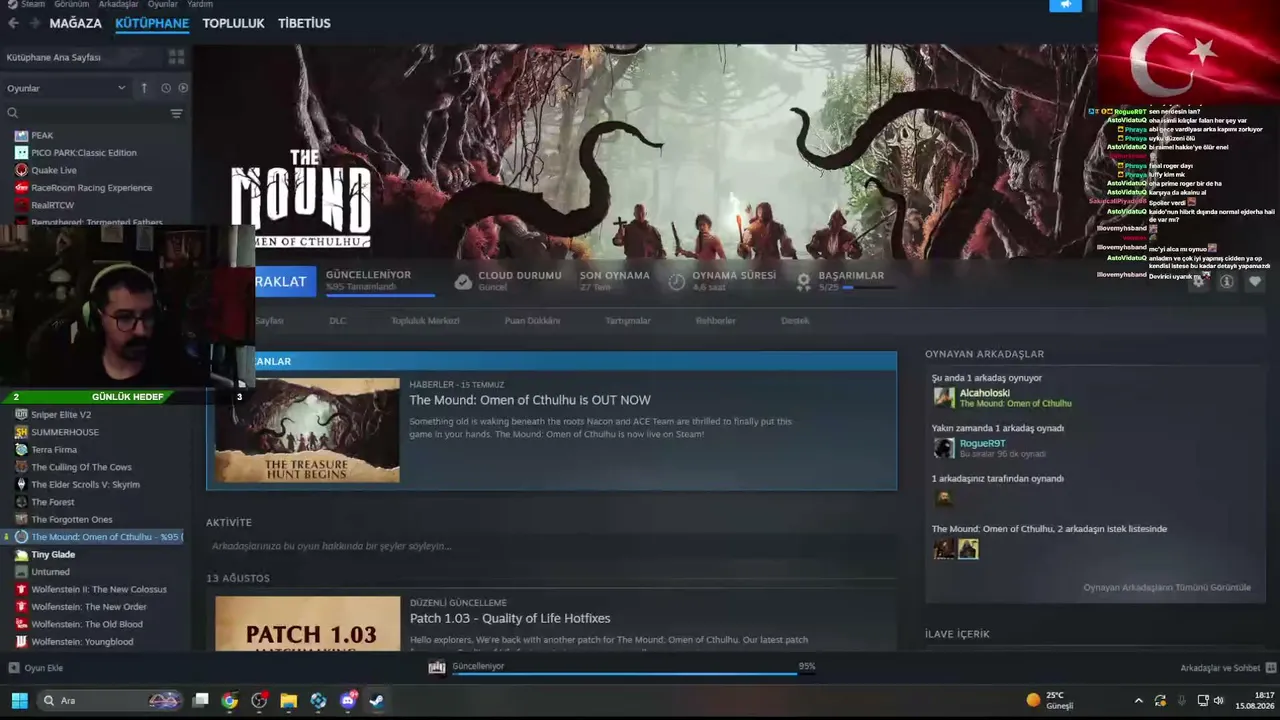1280x720 pixels.
Task: Show recent games via clock icon
Action: click(x=166, y=88)
